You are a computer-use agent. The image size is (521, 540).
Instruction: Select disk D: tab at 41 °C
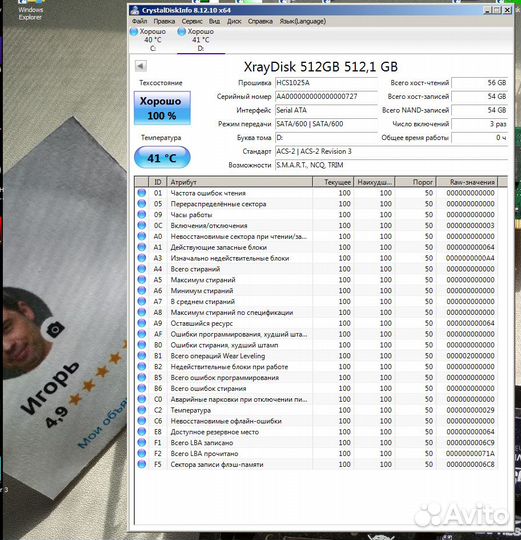tap(200, 40)
